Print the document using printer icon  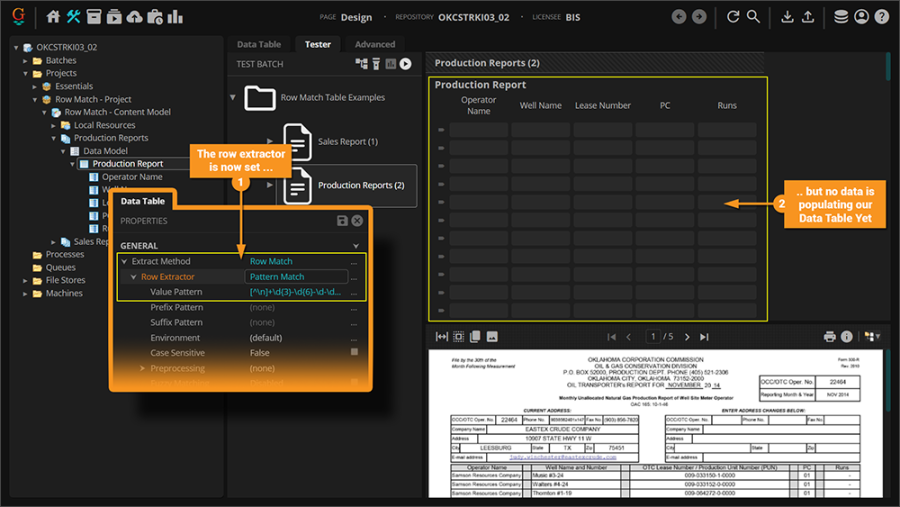point(829,337)
